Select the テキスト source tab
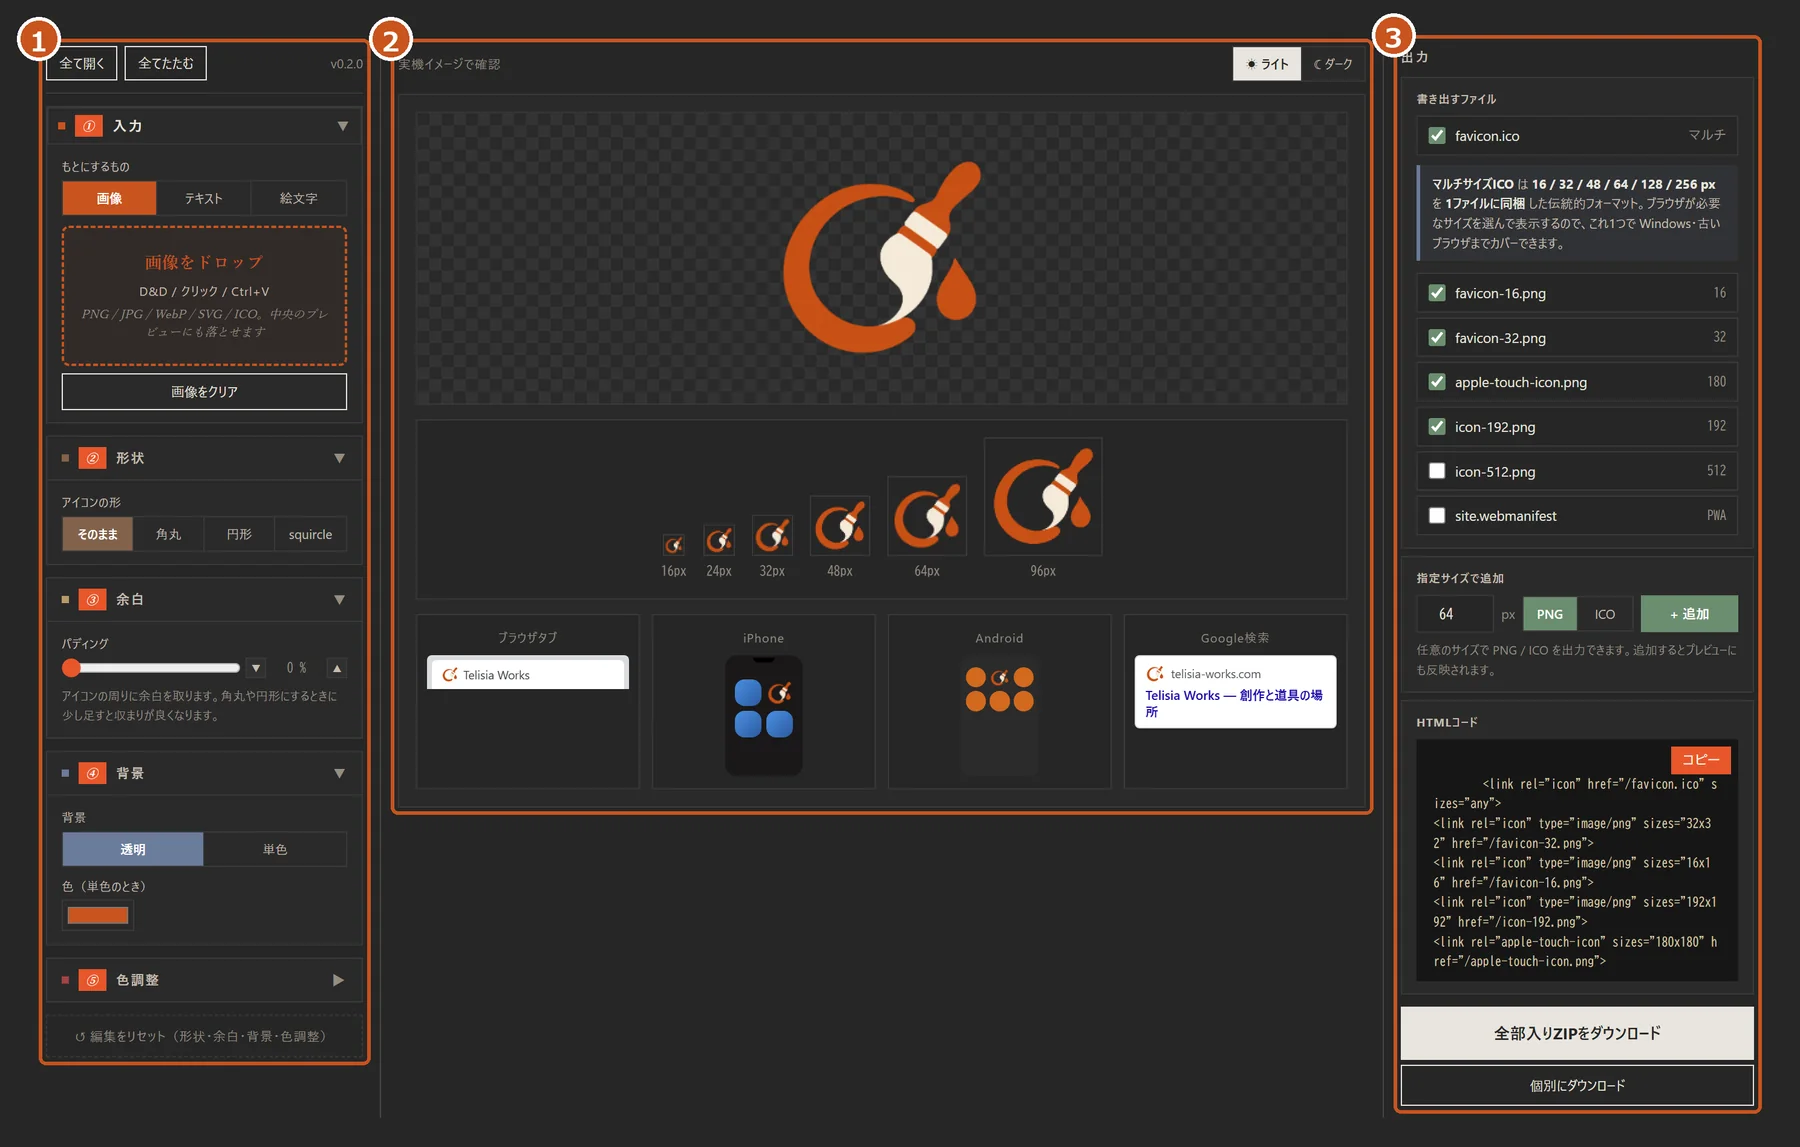Screen dimensions: 1800x1147 203,198
